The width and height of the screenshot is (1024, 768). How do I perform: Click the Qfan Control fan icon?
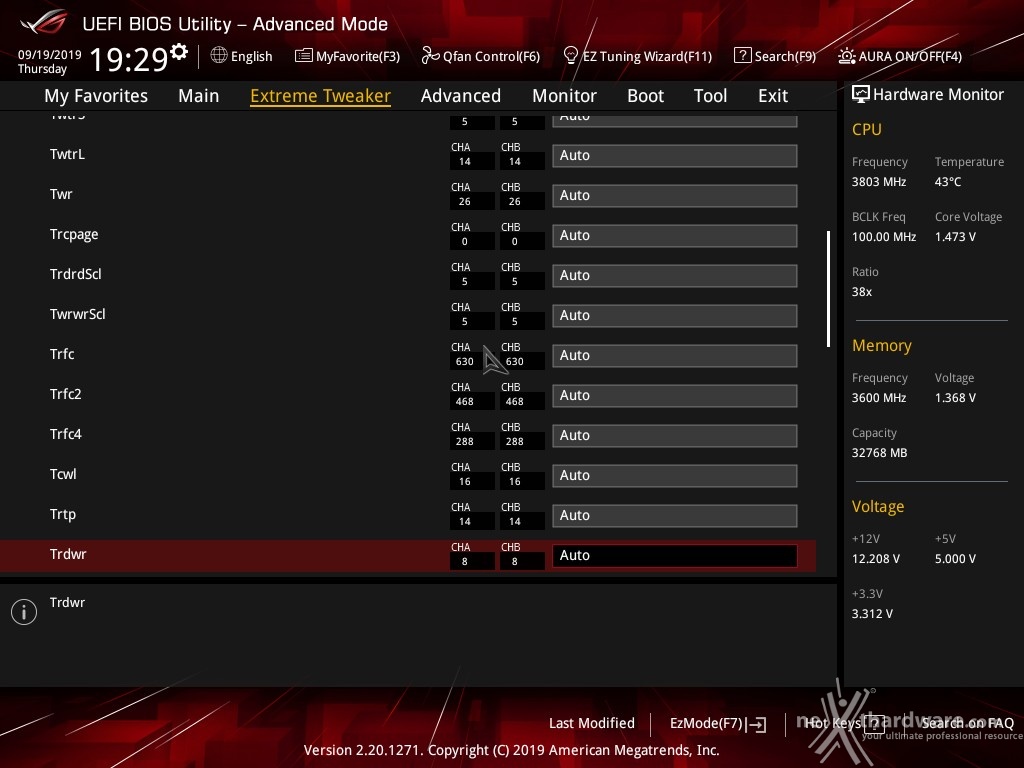[430, 56]
